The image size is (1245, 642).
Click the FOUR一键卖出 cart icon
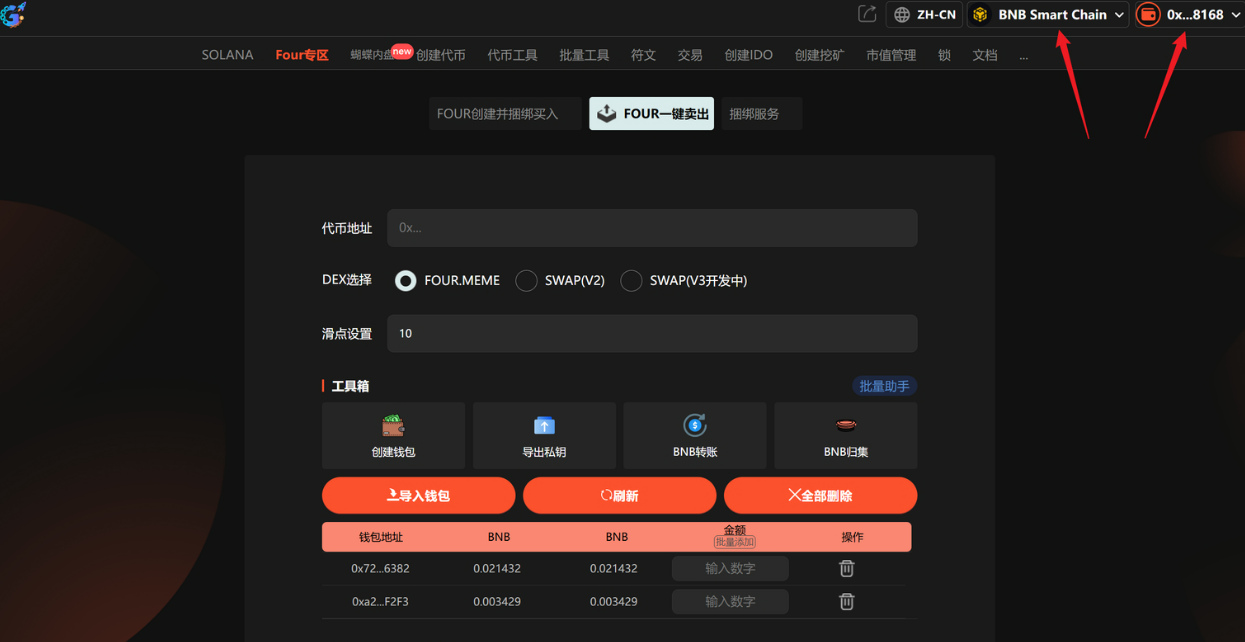click(x=605, y=113)
